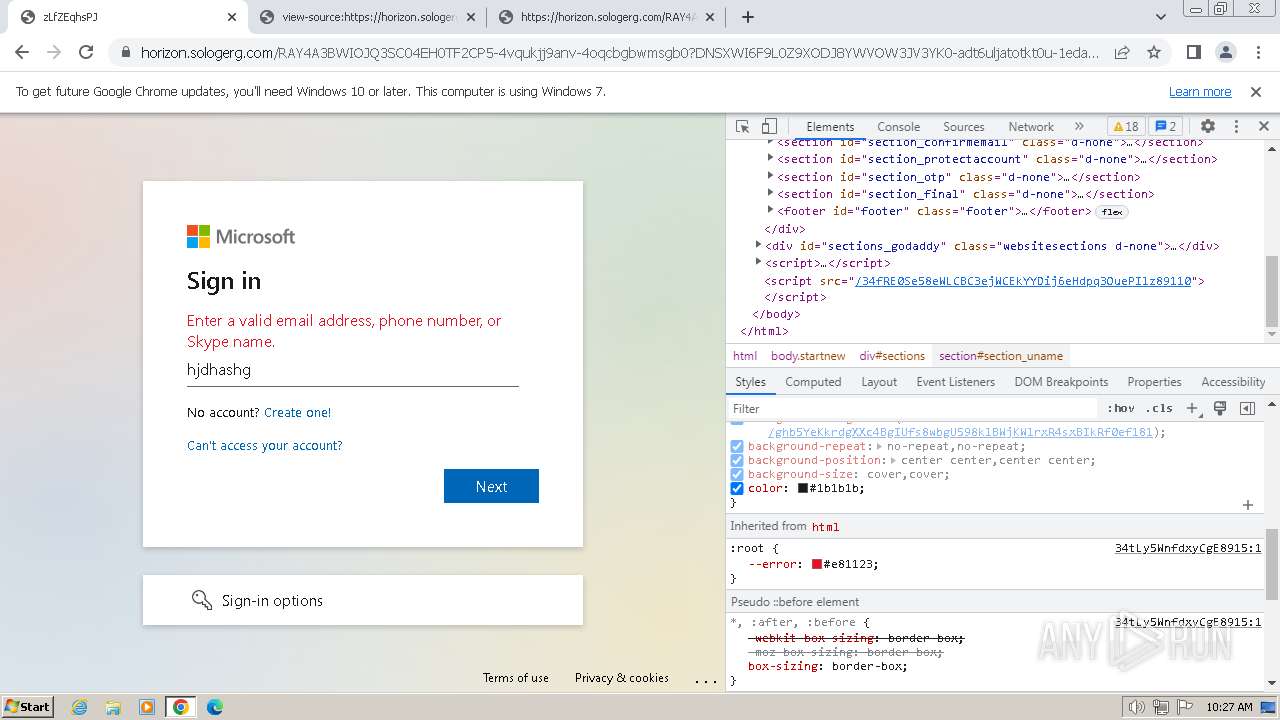The width and height of the screenshot is (1280, 720).
Task: Add a property using the plus in the style rule
Action: pyautogui.click(x=1247, y=505)
